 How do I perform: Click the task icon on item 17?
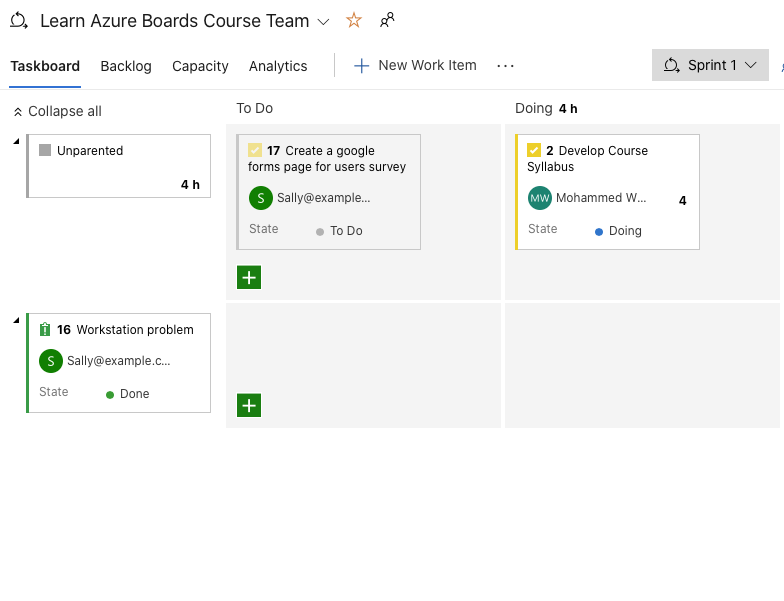coord(255,150)
